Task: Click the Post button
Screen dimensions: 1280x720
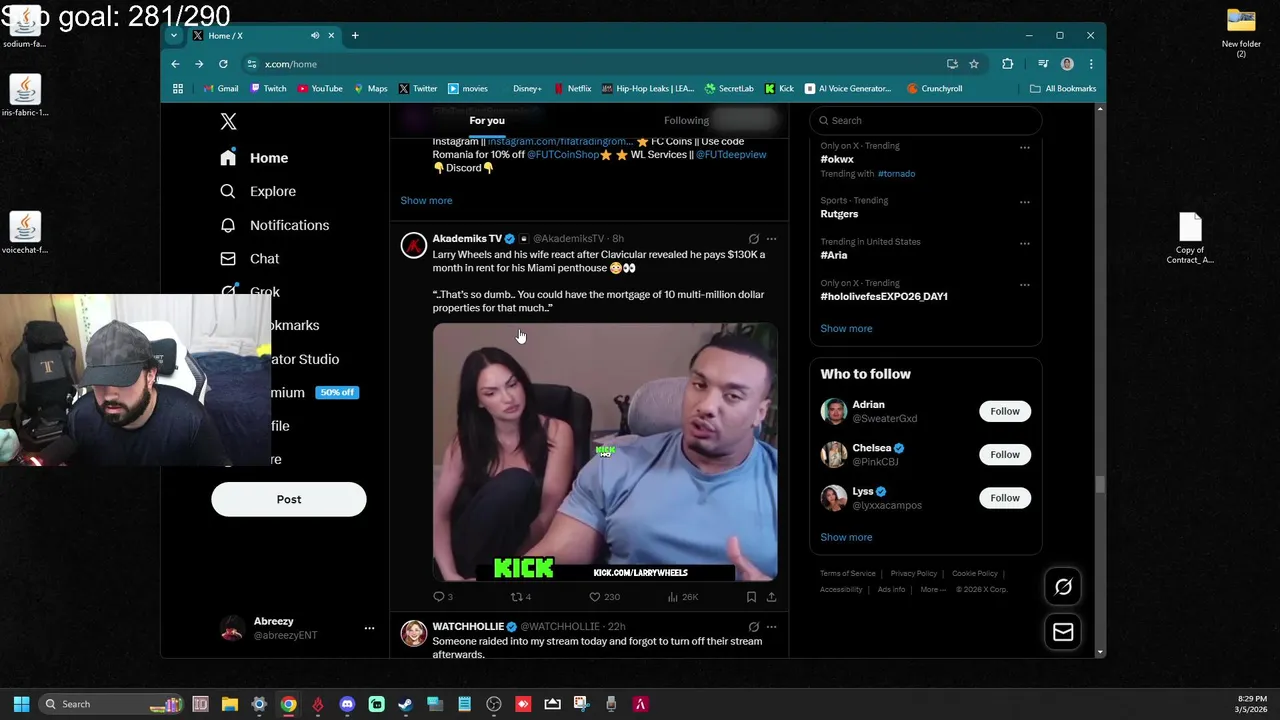Action: 289,499
